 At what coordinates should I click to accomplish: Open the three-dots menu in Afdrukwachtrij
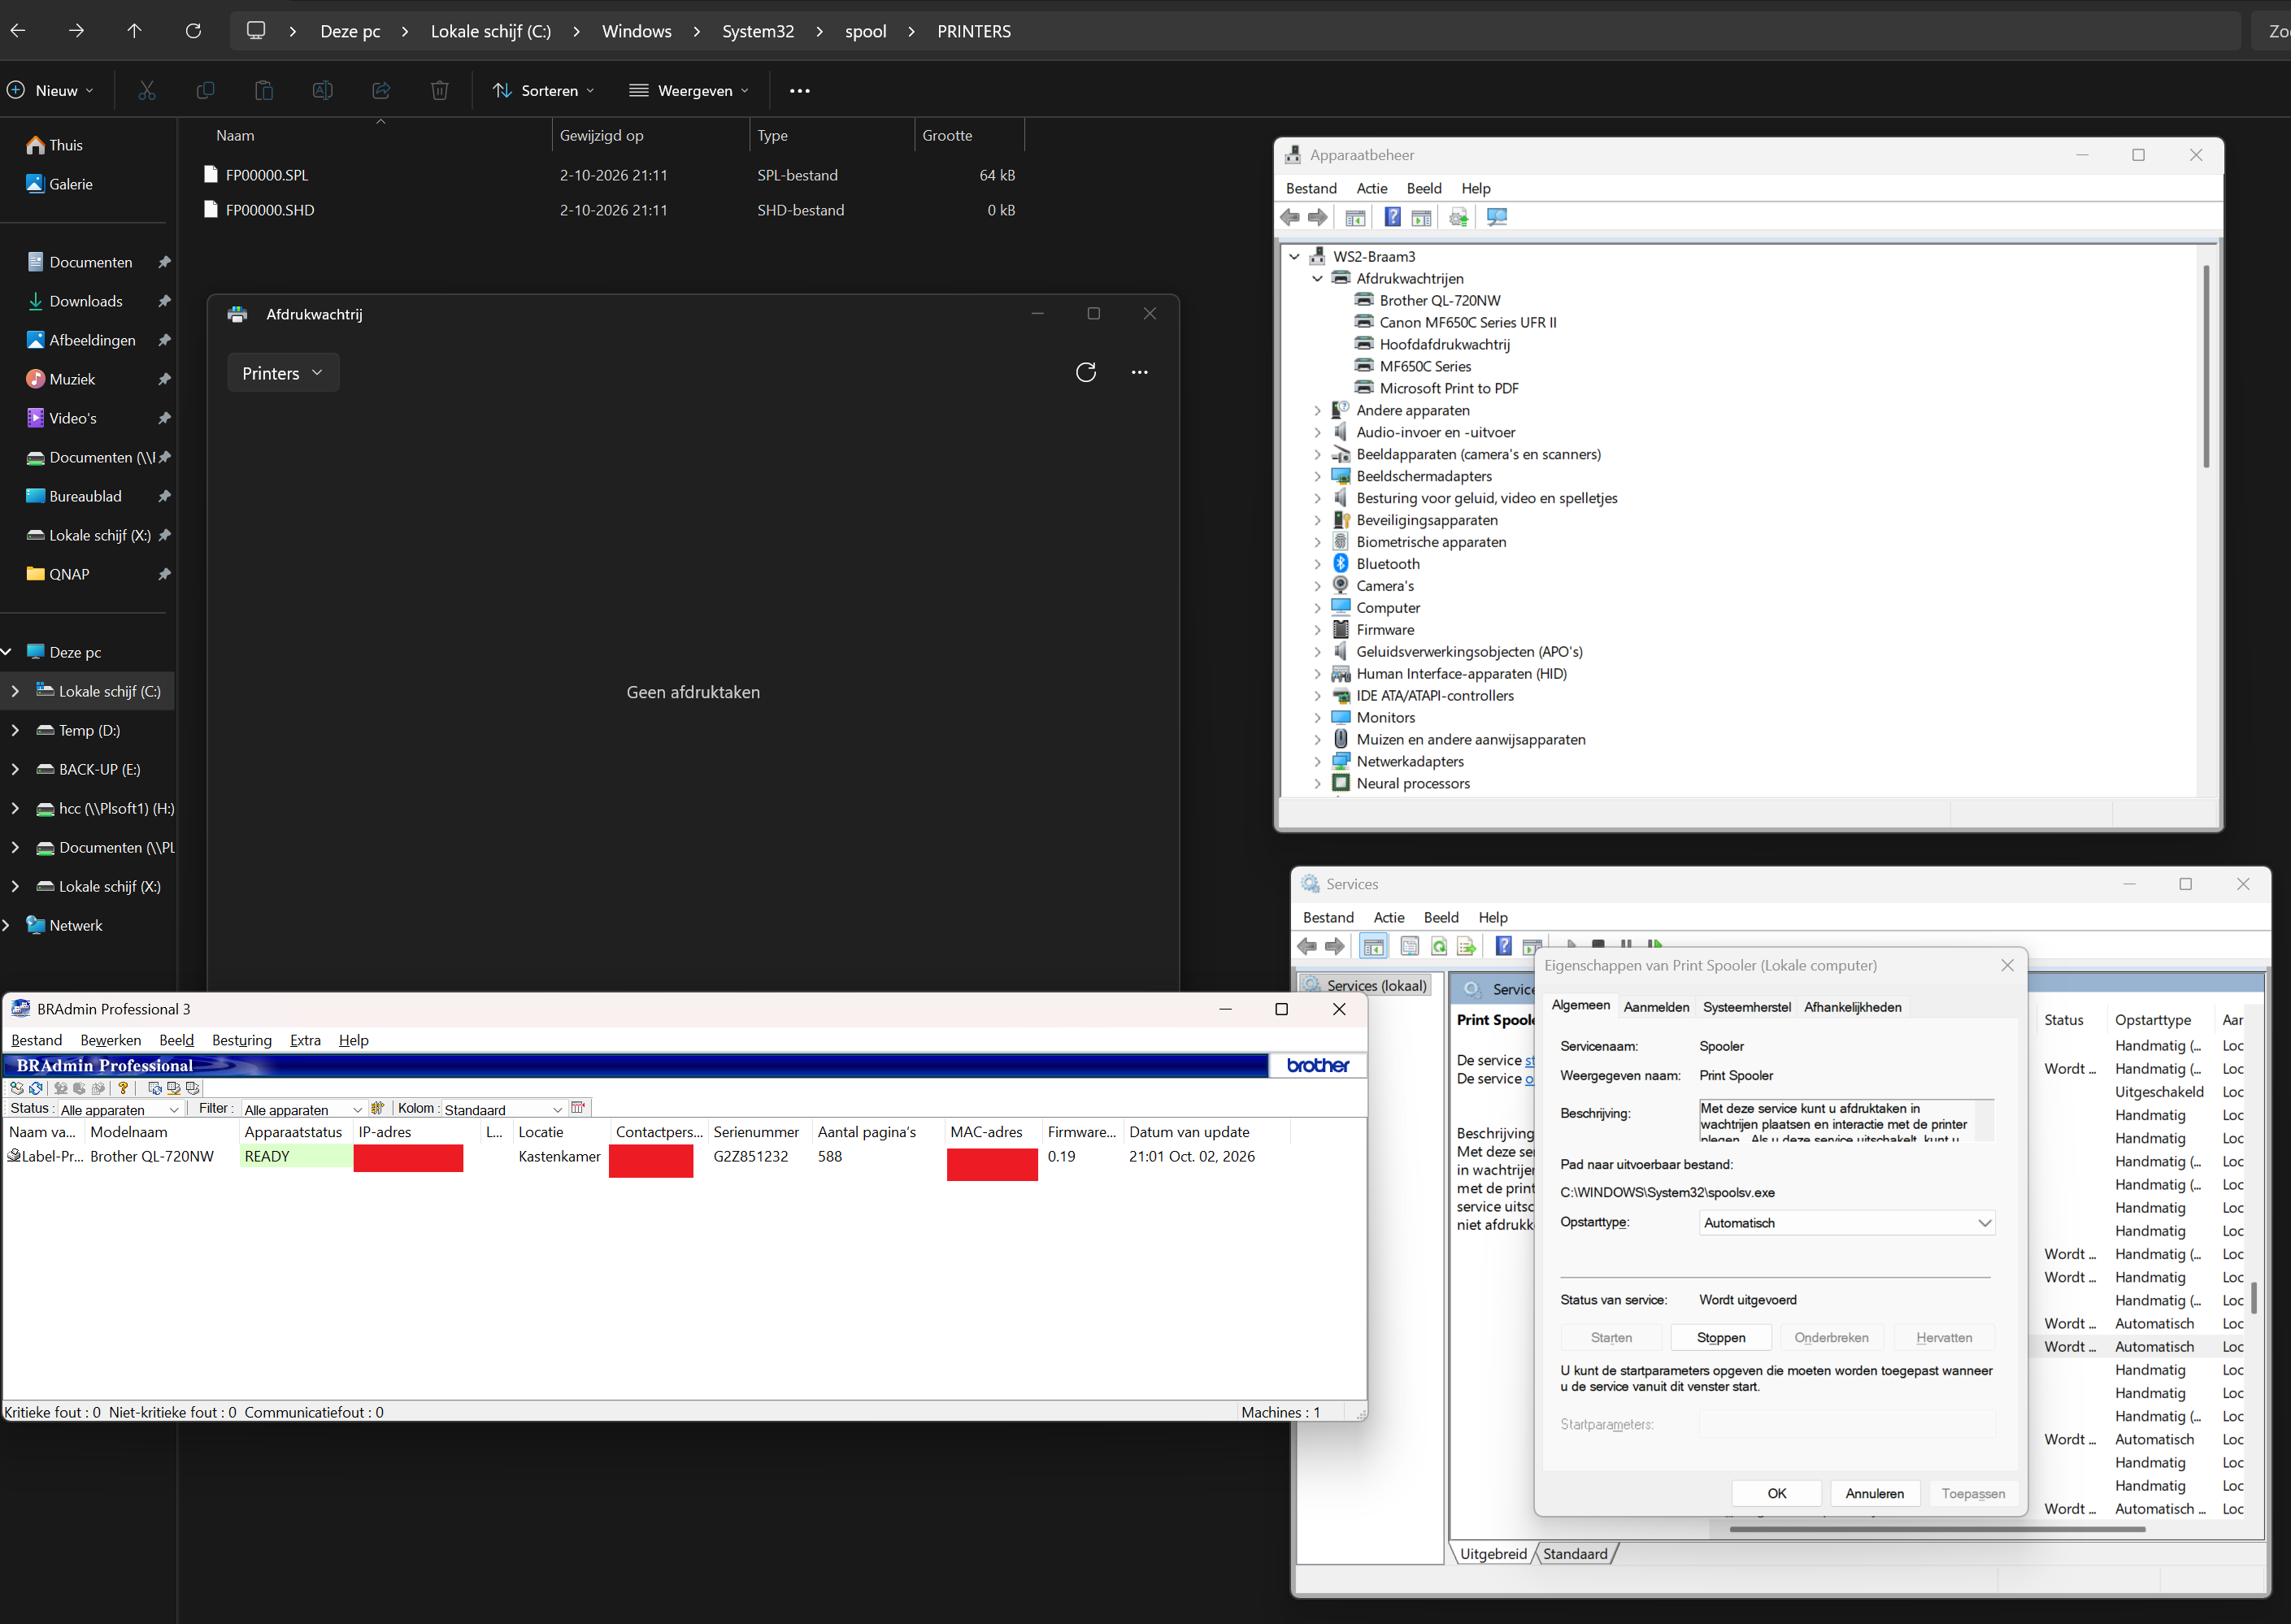pyautogui.click(x=1139, y=373)
